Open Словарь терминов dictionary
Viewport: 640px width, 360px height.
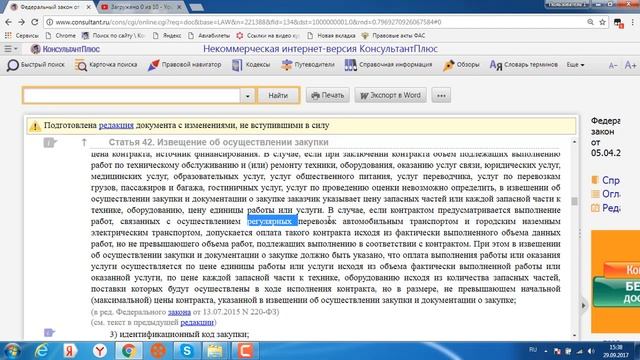point(524,64)
